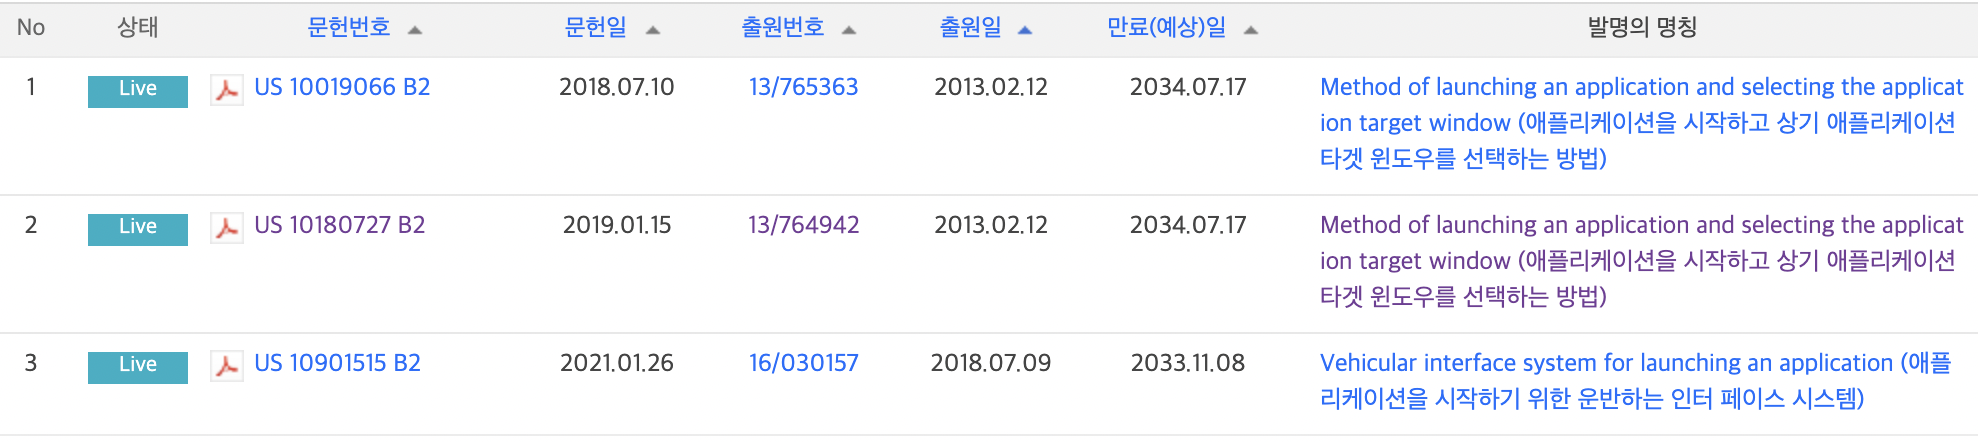Open application number 13/764942
Image resolution: width=1978 pixels, height=442 pixels.
(x=804, y=225)
